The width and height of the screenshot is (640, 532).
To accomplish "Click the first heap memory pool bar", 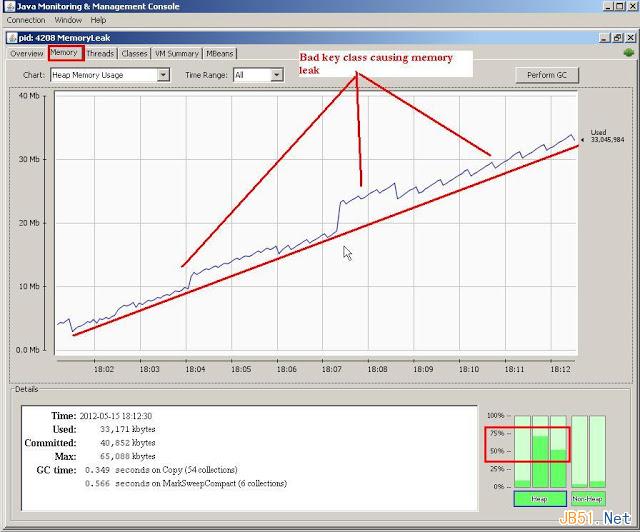I will tap(522, 452).
